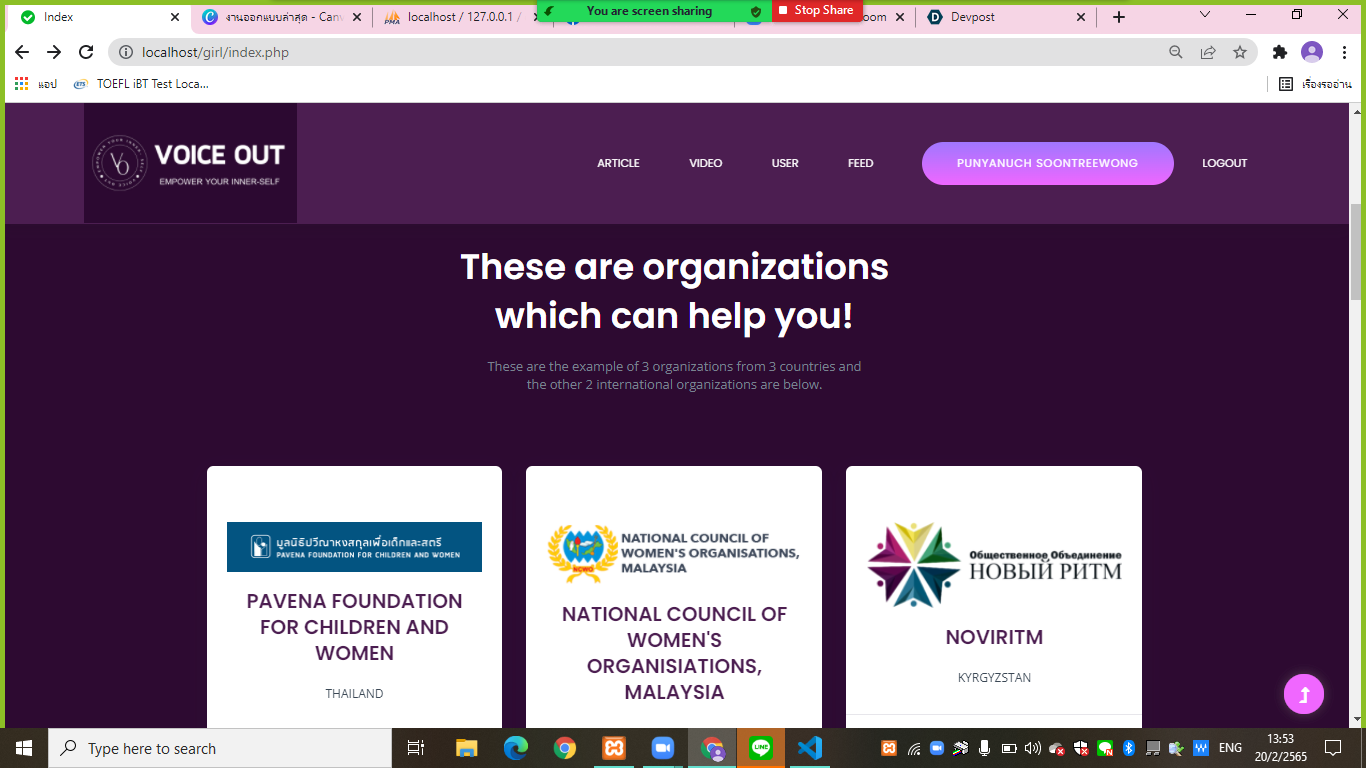
Task: Click NOVIRITM card title
Action: point(994,637)
